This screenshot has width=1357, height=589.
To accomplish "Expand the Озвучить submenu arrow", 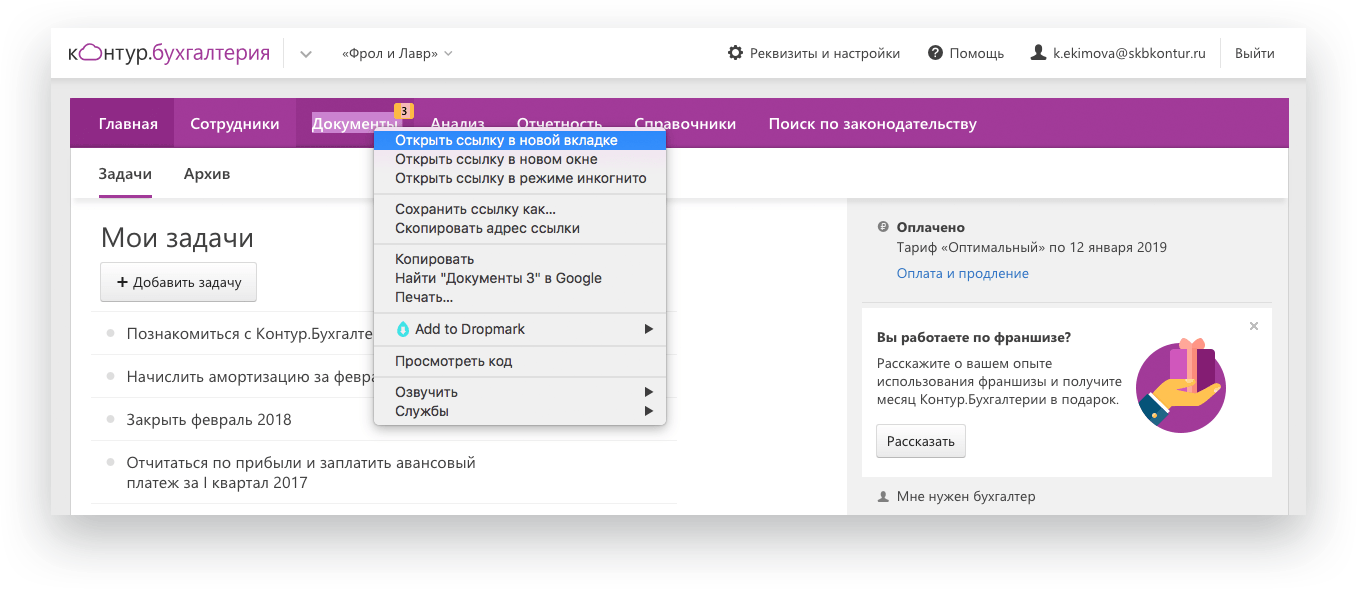I will click(x=648, y=392).
